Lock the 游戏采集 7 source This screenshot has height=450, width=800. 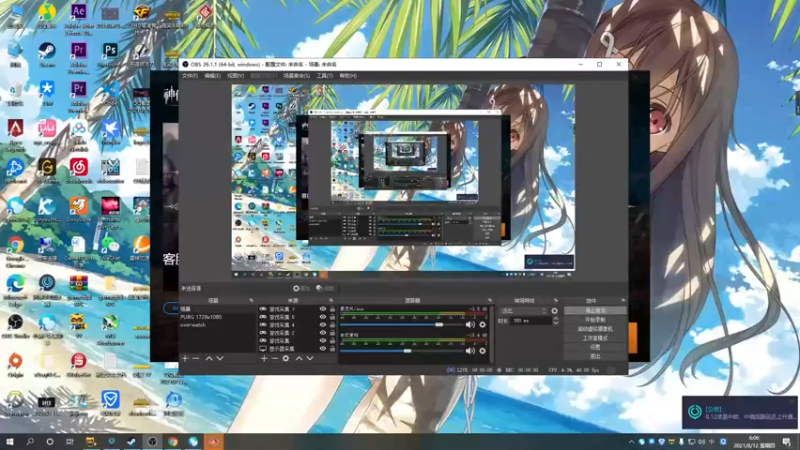coord(332,309)
